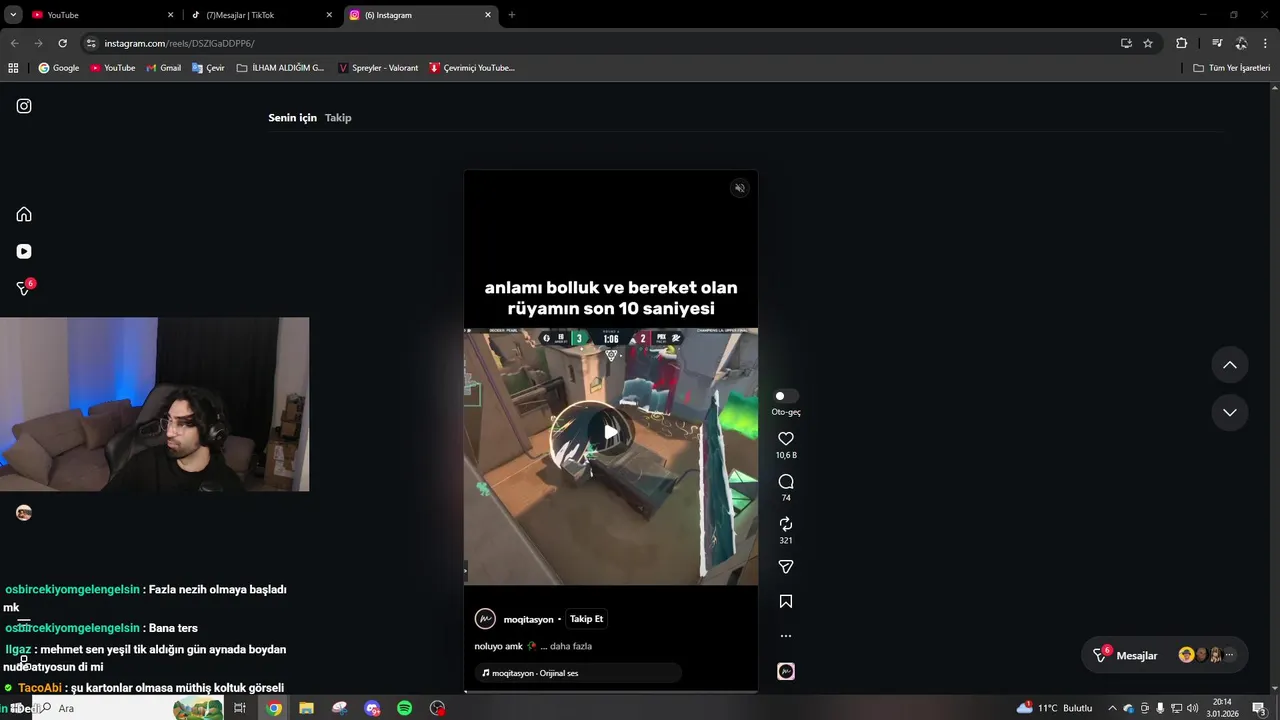Open Chrome from the taskbar
The image size is (1280, 720).
pyautogui.click(x=274, y=708)
